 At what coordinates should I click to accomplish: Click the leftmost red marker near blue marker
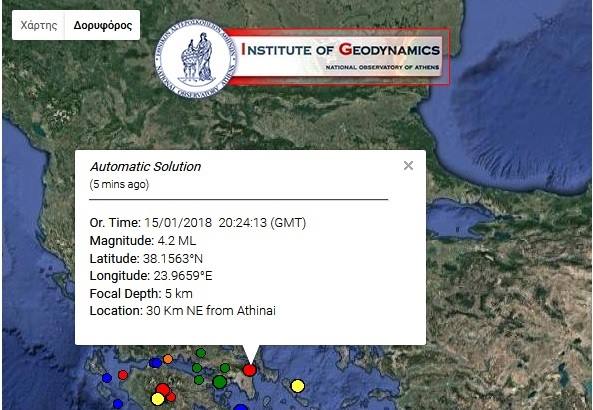click(123, 375)
